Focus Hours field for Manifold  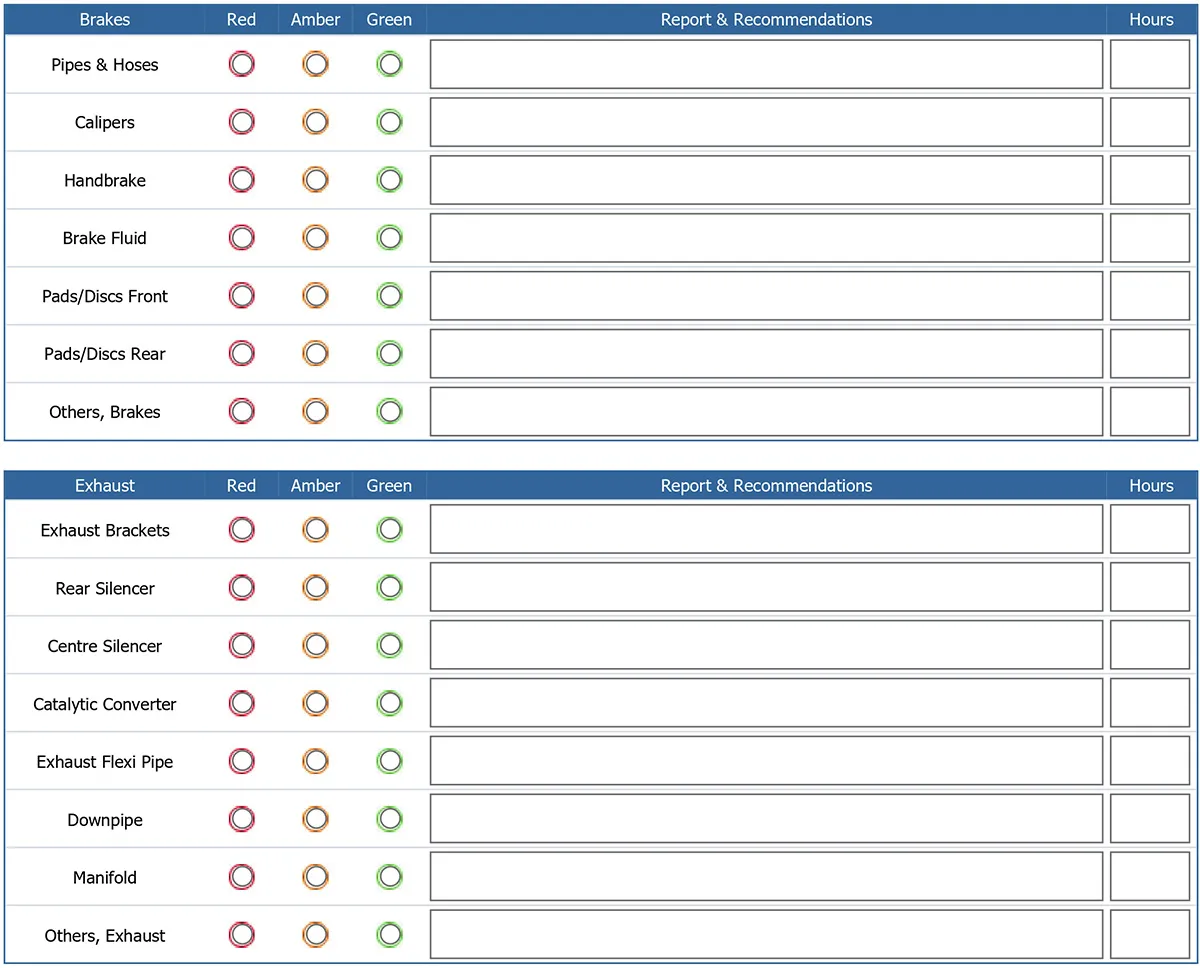coord(1149,878)
